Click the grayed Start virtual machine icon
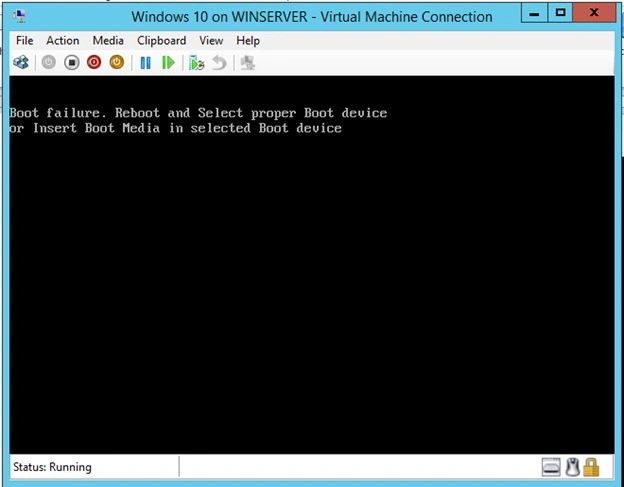The image size is (624, 487). tap(49, 62)
